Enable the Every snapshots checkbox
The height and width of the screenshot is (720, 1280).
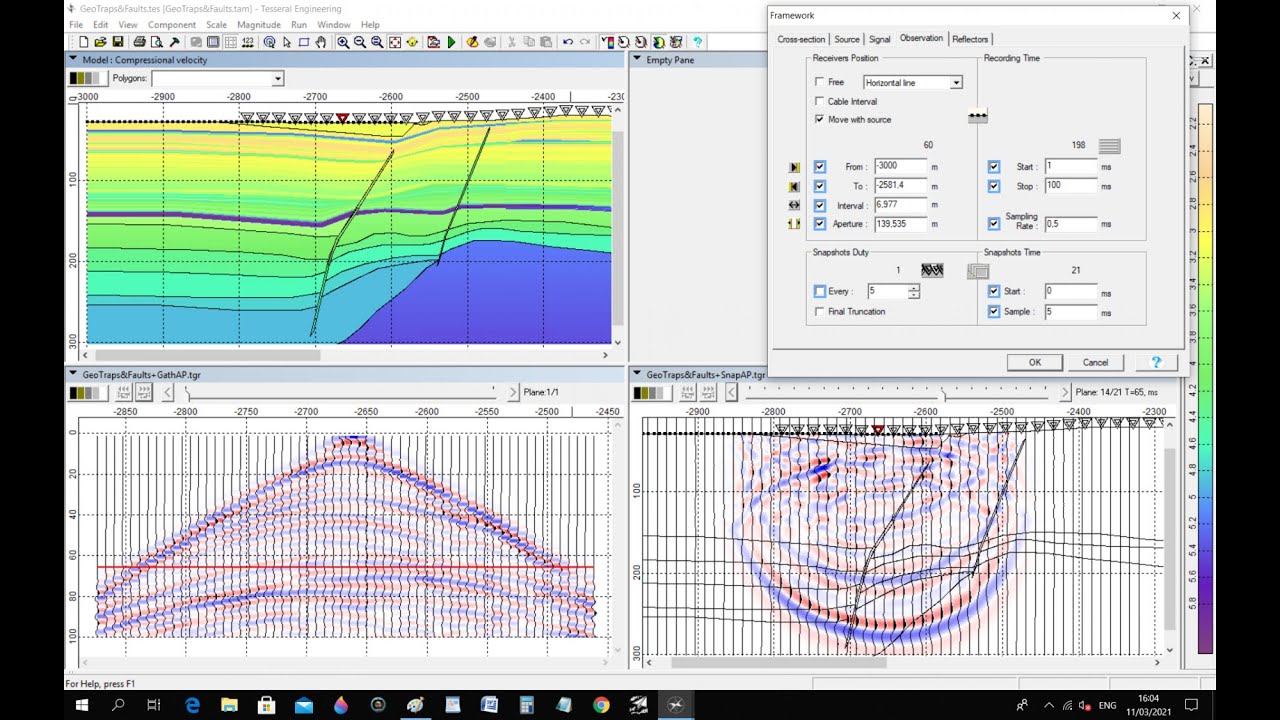pyautogui.click(x=820, y=292)
